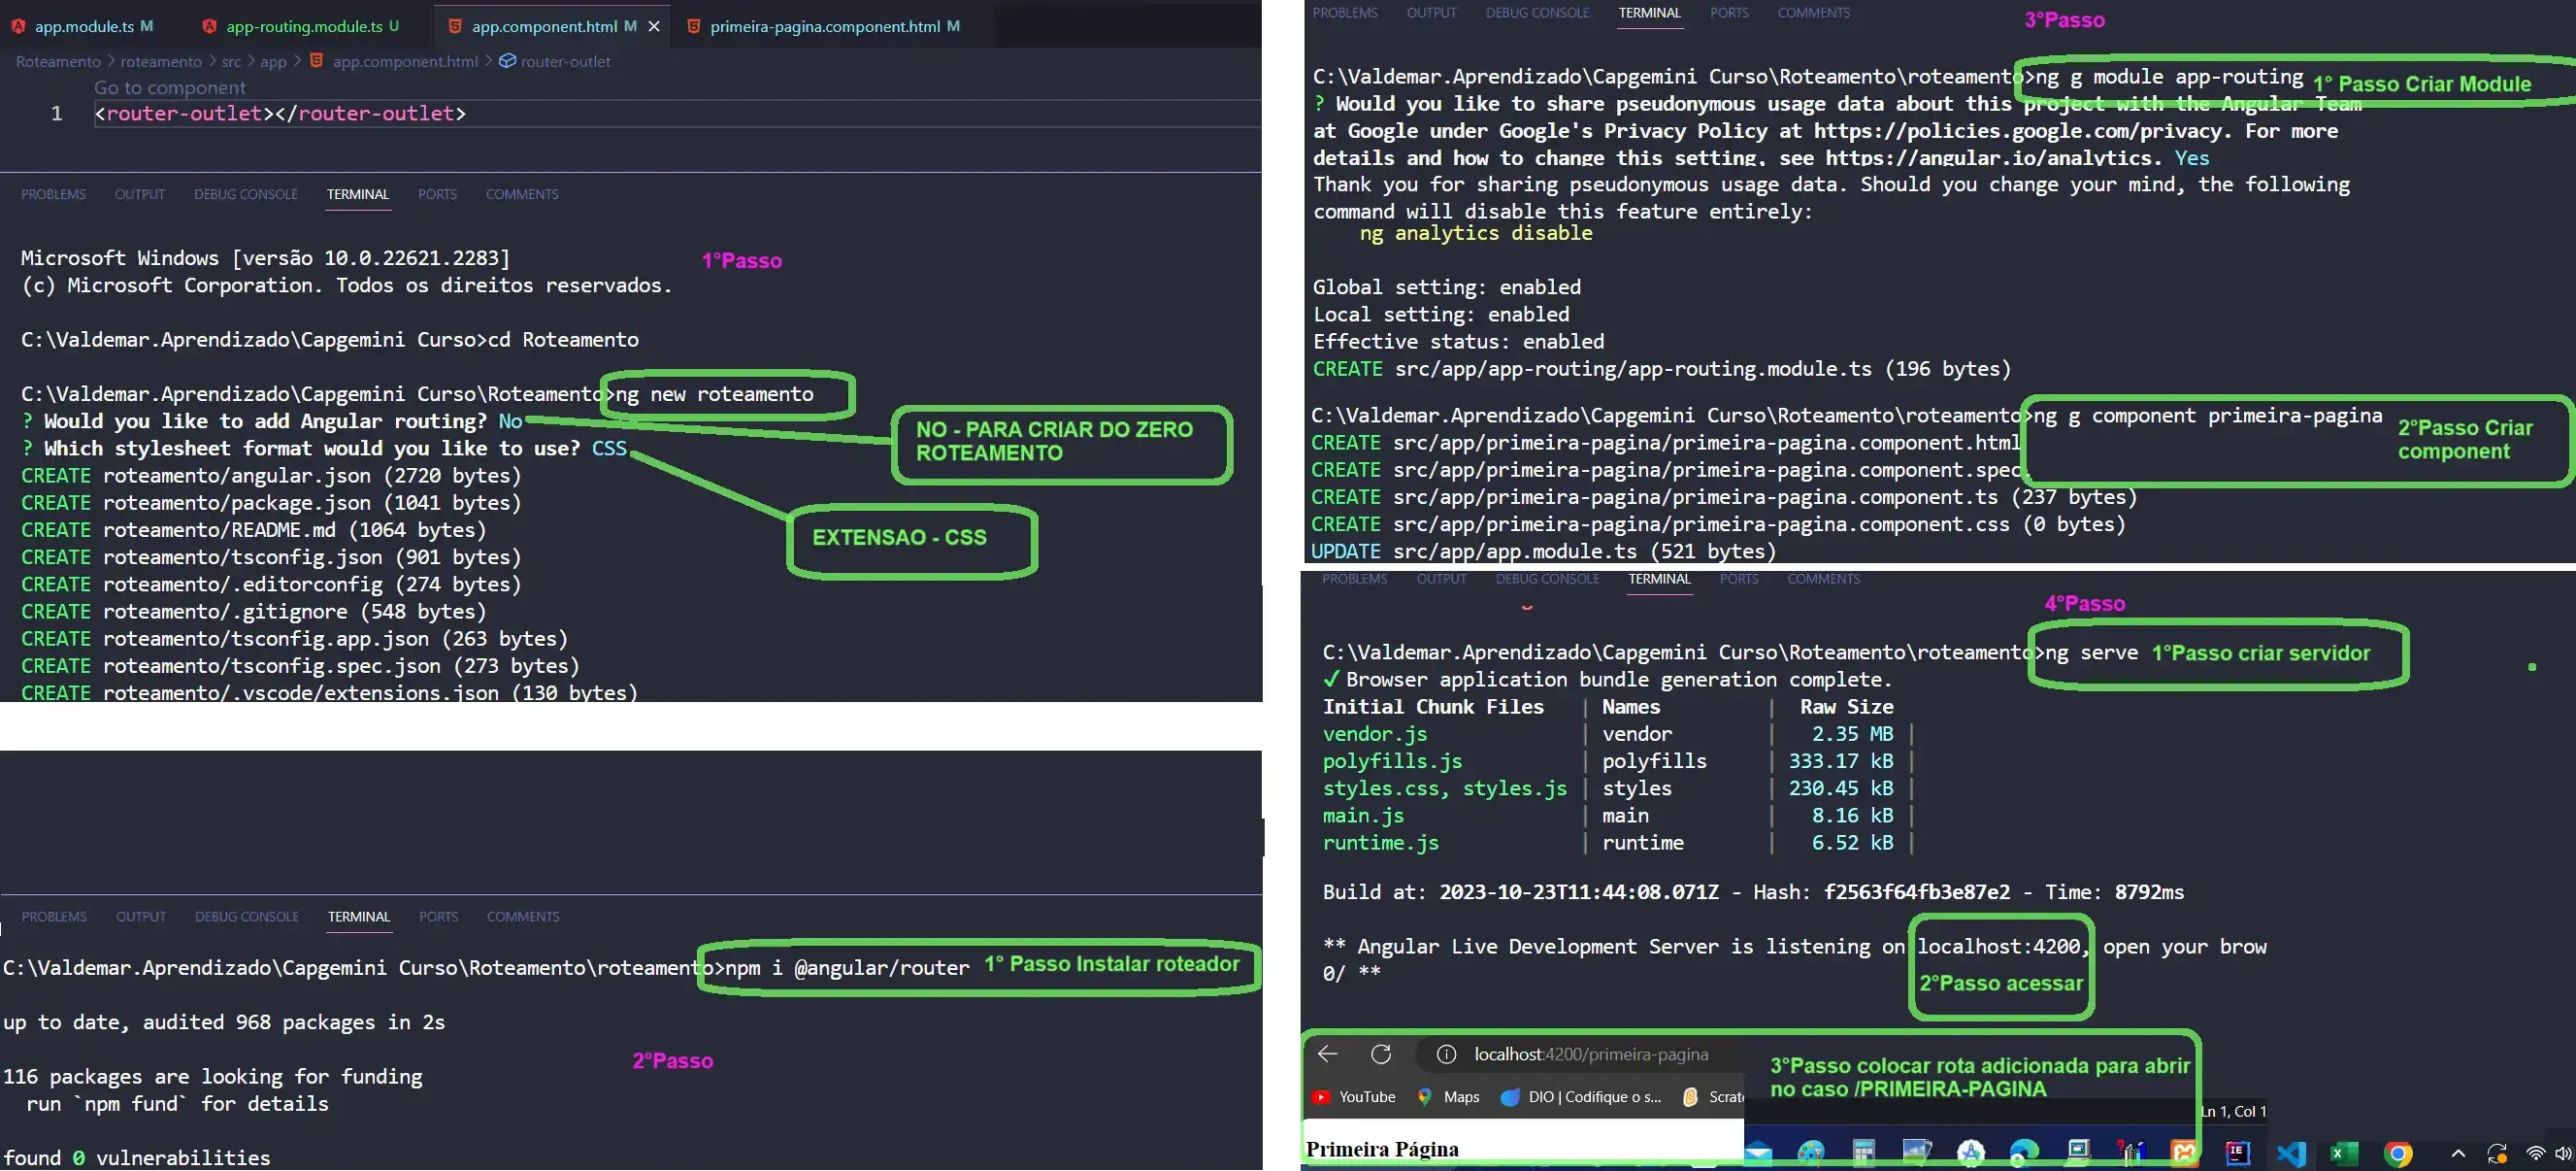Viewport: 2576px width, 1171px height.
Task: Open OUTPUT tab in npm install panel
Action: pyautogui.click(x=141, y=916)
